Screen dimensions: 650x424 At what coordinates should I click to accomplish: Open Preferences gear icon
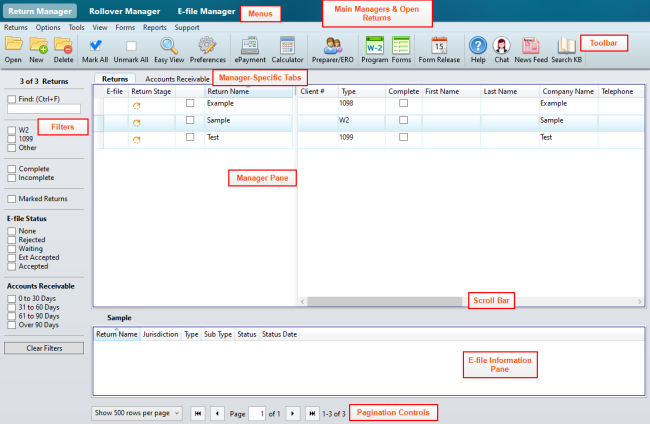pyautogui.click(x=207, y=47)
